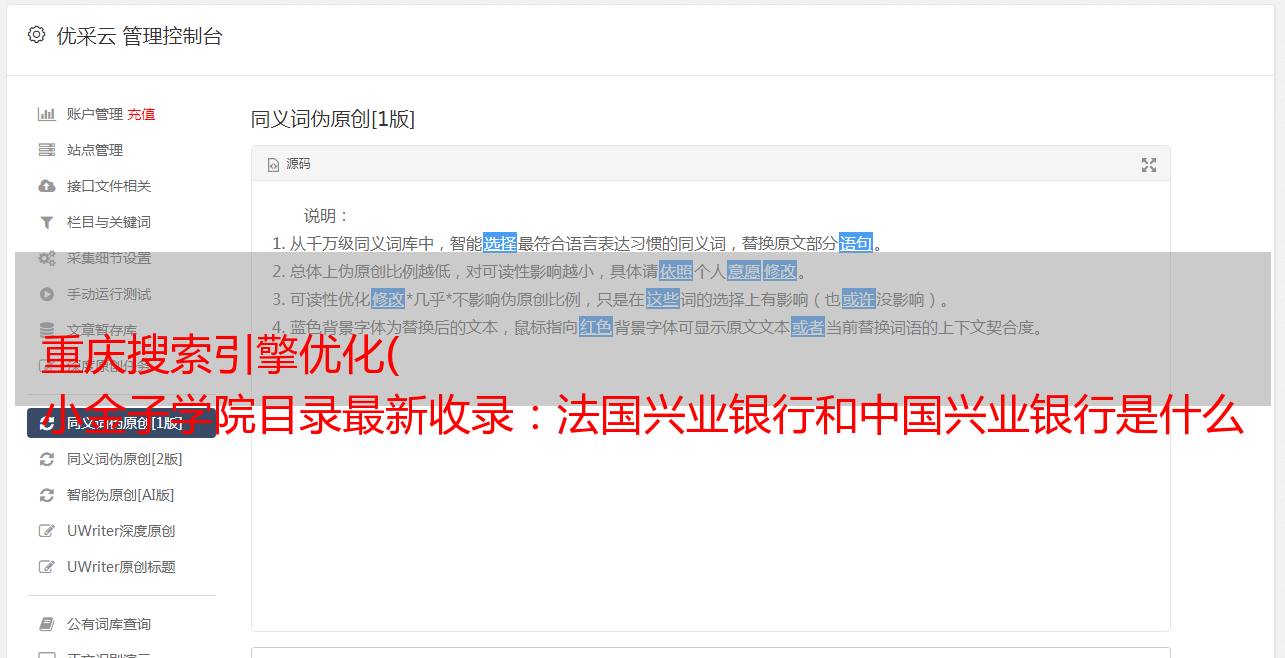The width and height of the screenshot is (1285, 658).
Task: Click the refresh icon for 同义词伪原创[2版]
Action: click(x=46, y=459)
